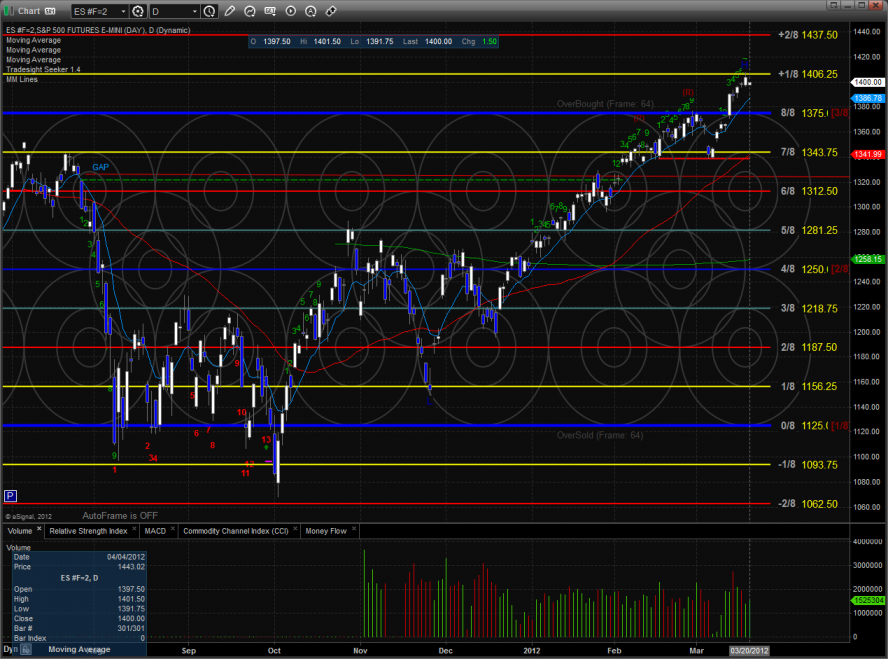The image size is (888, 659).
Task: Click the OverSold (Frame: 64) label
Action: tap(600, 435)
